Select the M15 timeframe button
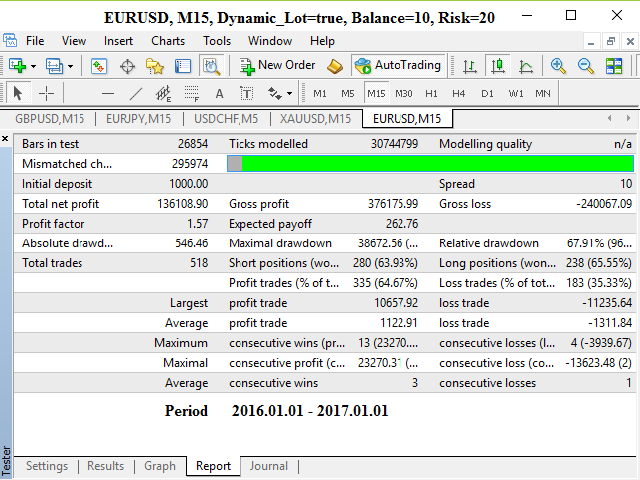640x480 pixels. click(x=376, y=93)
